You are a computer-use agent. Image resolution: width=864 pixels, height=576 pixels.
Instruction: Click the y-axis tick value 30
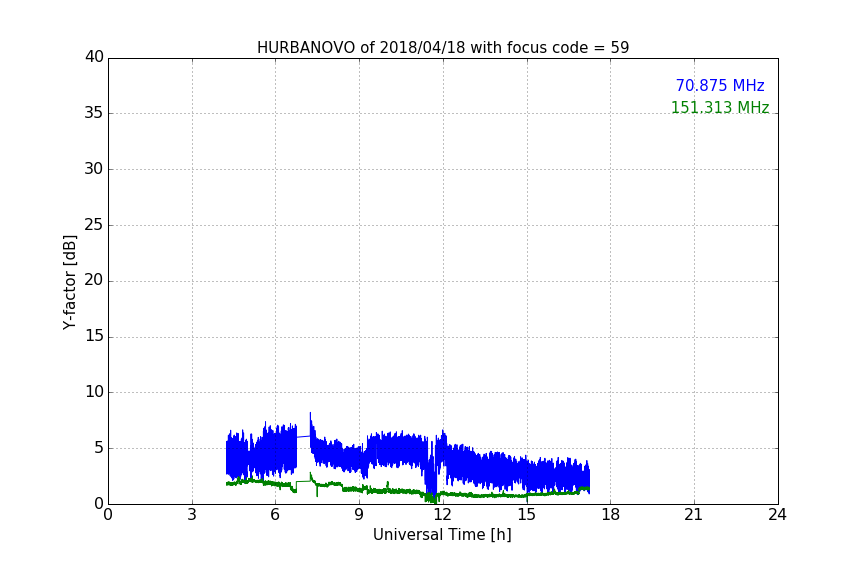point(94,169)
